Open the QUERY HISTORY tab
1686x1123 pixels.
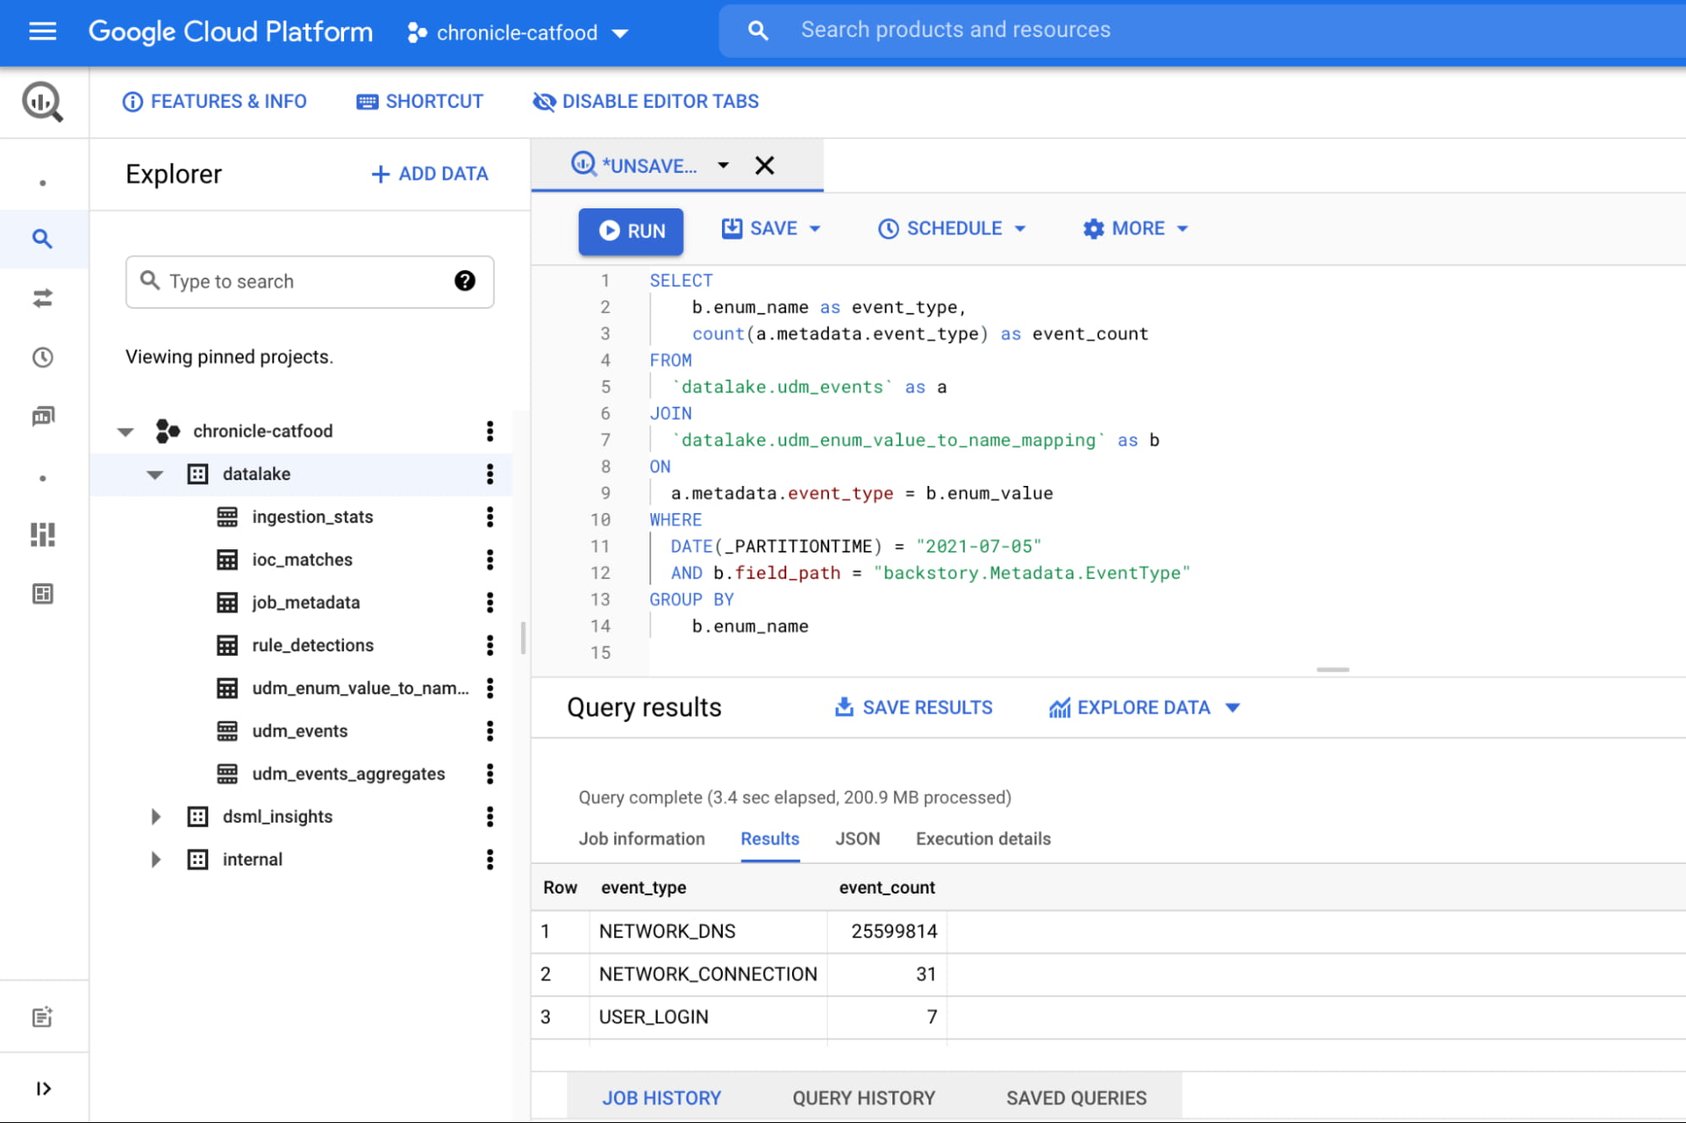[x=862, y=1097]
